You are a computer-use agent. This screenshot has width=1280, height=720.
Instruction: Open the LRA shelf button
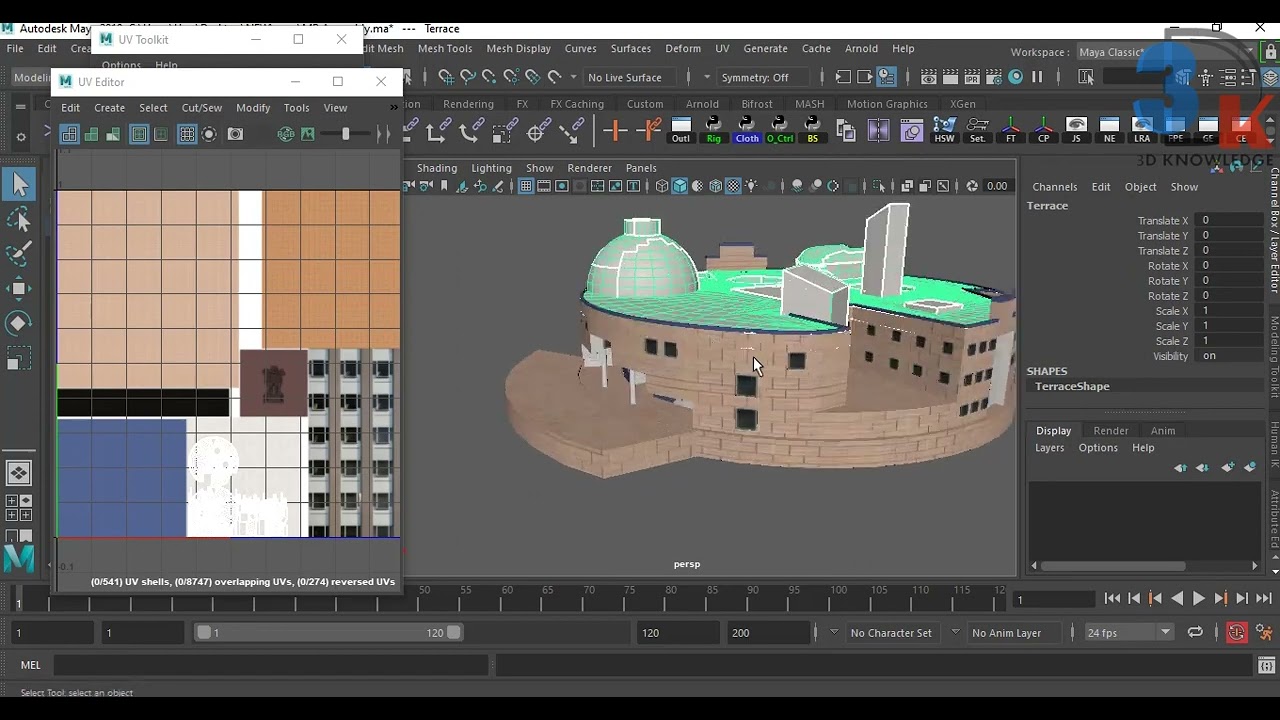(1142, 130)
